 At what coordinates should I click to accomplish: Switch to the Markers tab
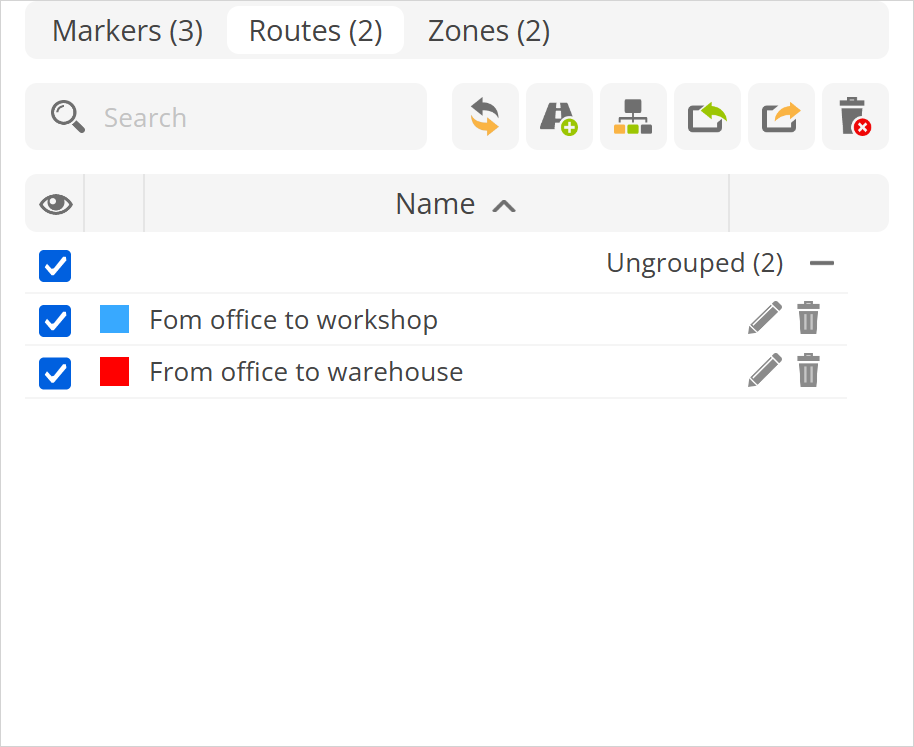[127, 31]
